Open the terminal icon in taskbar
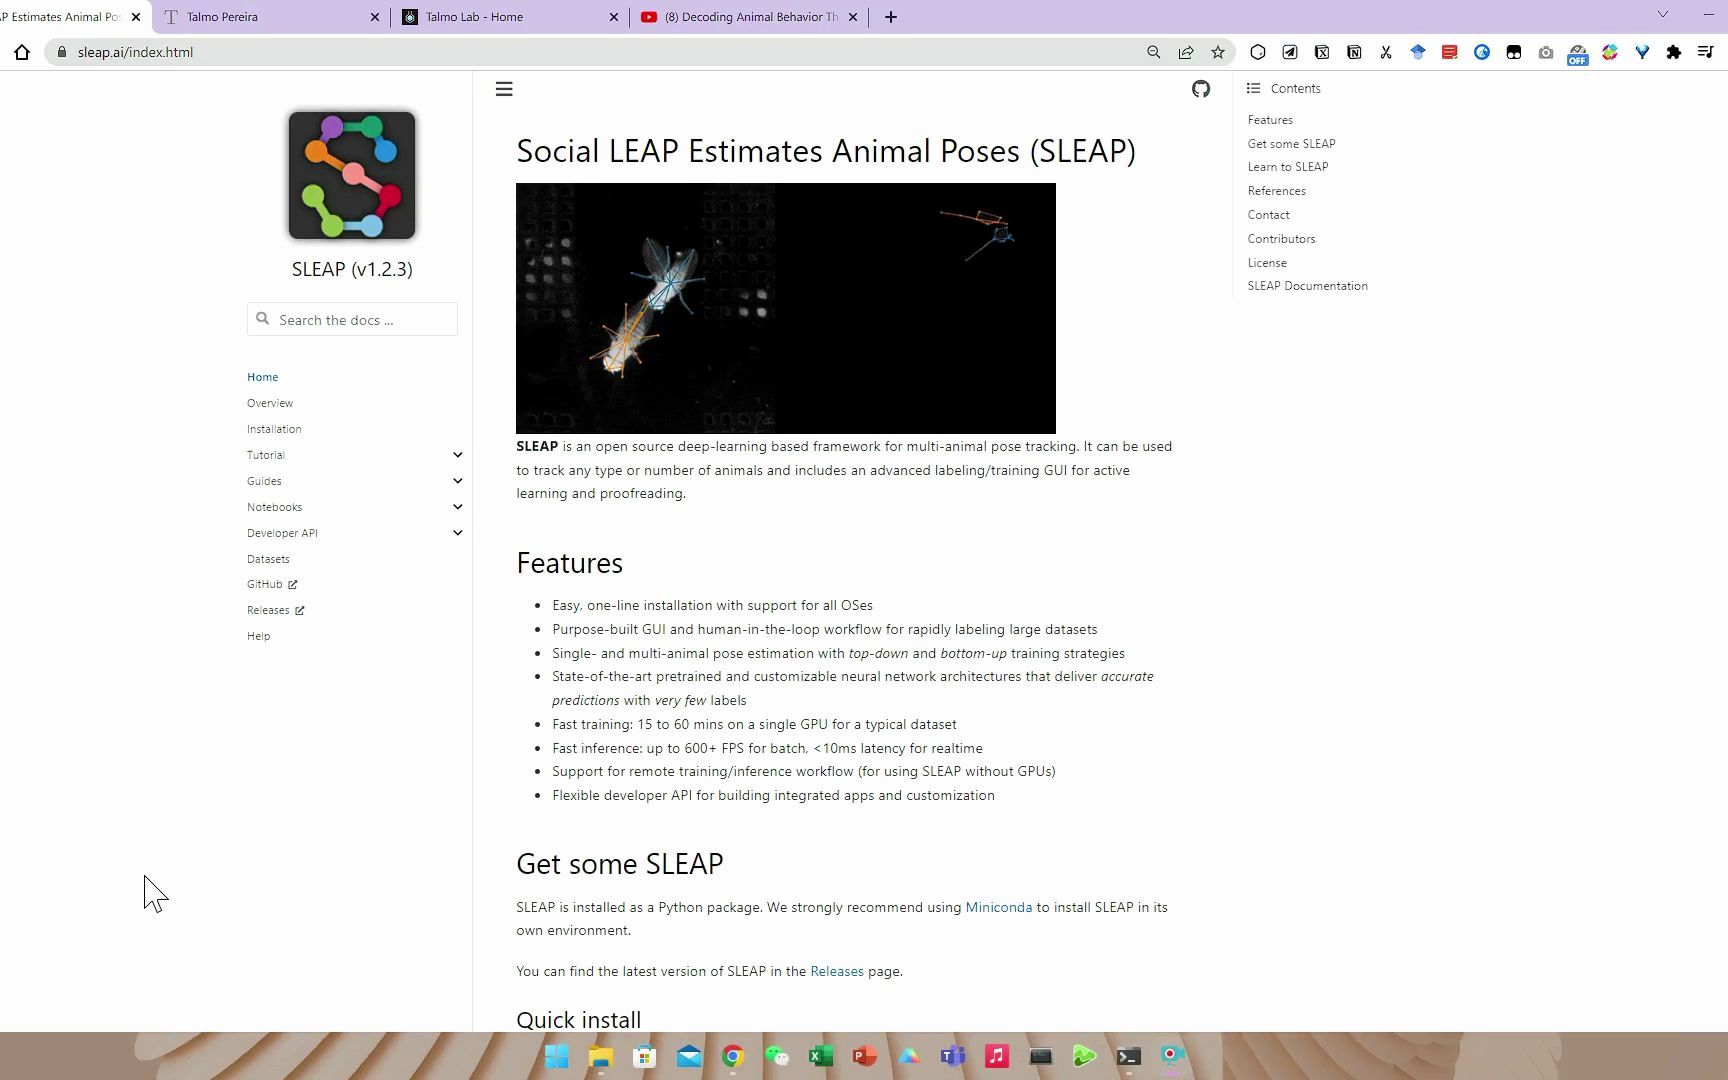Viewport: 1728px width, 1080px height. pos(1129,1056)
